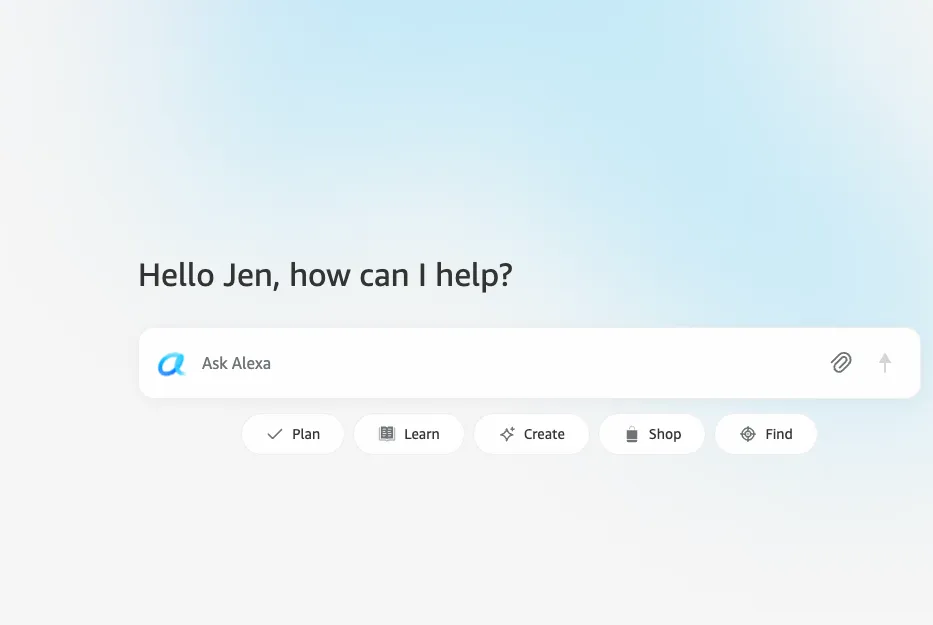Click empty middle area of prompt box
The image size is (933, 625).
(536, 362)
